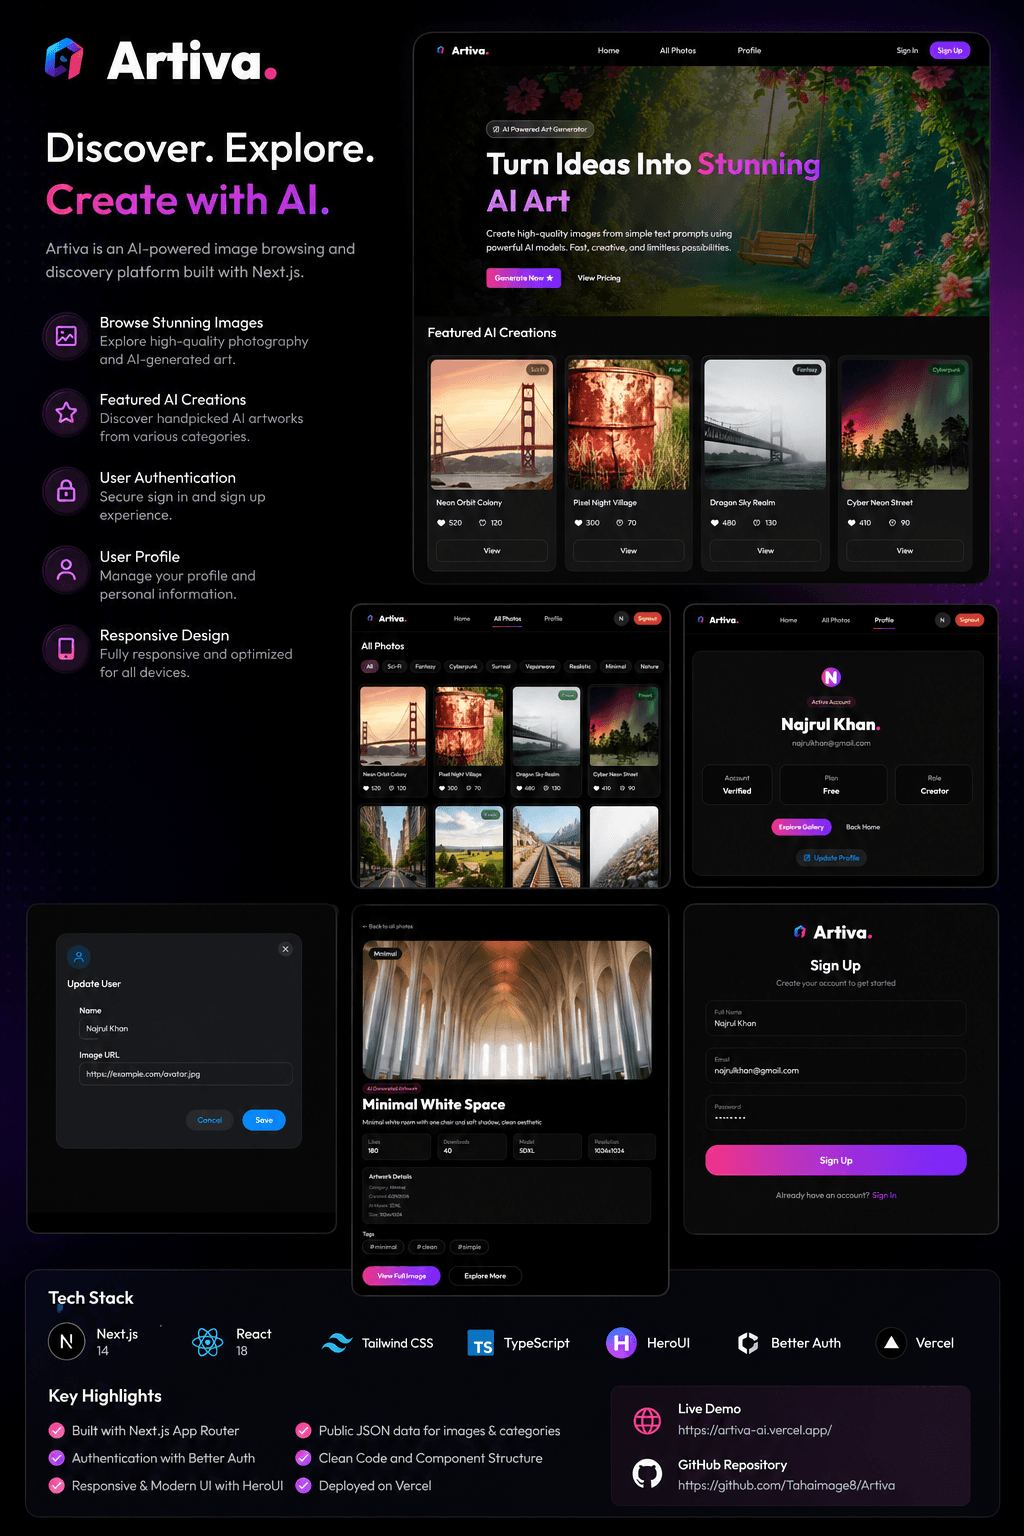Open the artiva-ai.vercel.app live demo link
The width and height of the screenshot is (1024, 1536).
(x=755, y=1430)
